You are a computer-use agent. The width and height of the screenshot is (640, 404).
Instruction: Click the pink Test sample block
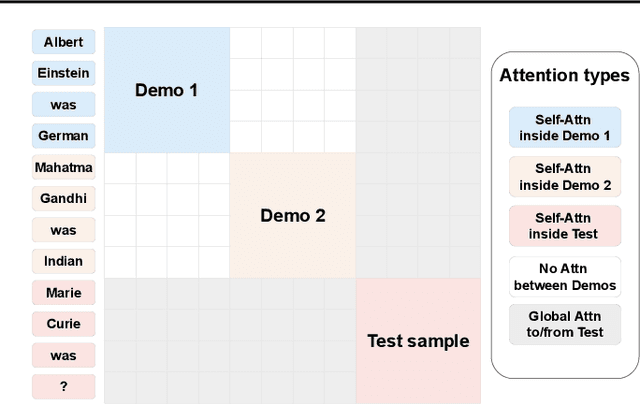tap(418, 341)
